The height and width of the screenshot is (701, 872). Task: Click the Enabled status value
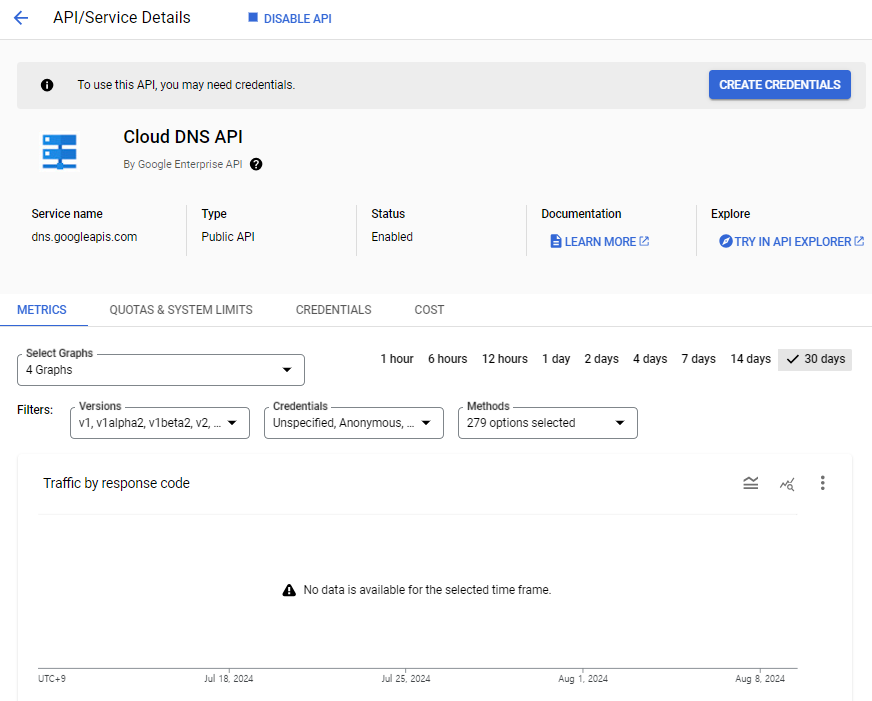point(392,237)
